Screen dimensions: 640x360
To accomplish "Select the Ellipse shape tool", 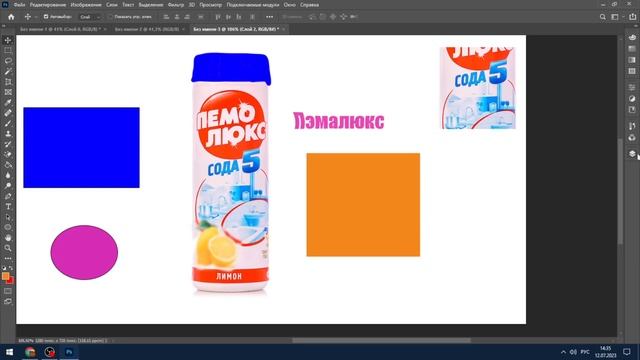I will click(x=8, y=227).
